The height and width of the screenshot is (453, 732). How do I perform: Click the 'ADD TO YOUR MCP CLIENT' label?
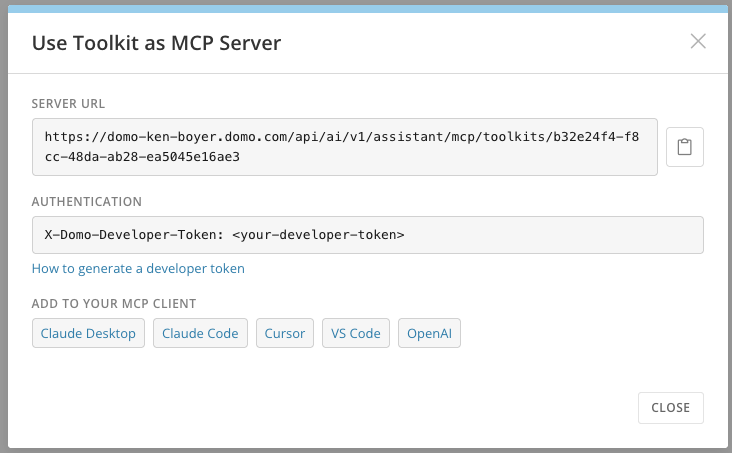click(x=114, y=304)
